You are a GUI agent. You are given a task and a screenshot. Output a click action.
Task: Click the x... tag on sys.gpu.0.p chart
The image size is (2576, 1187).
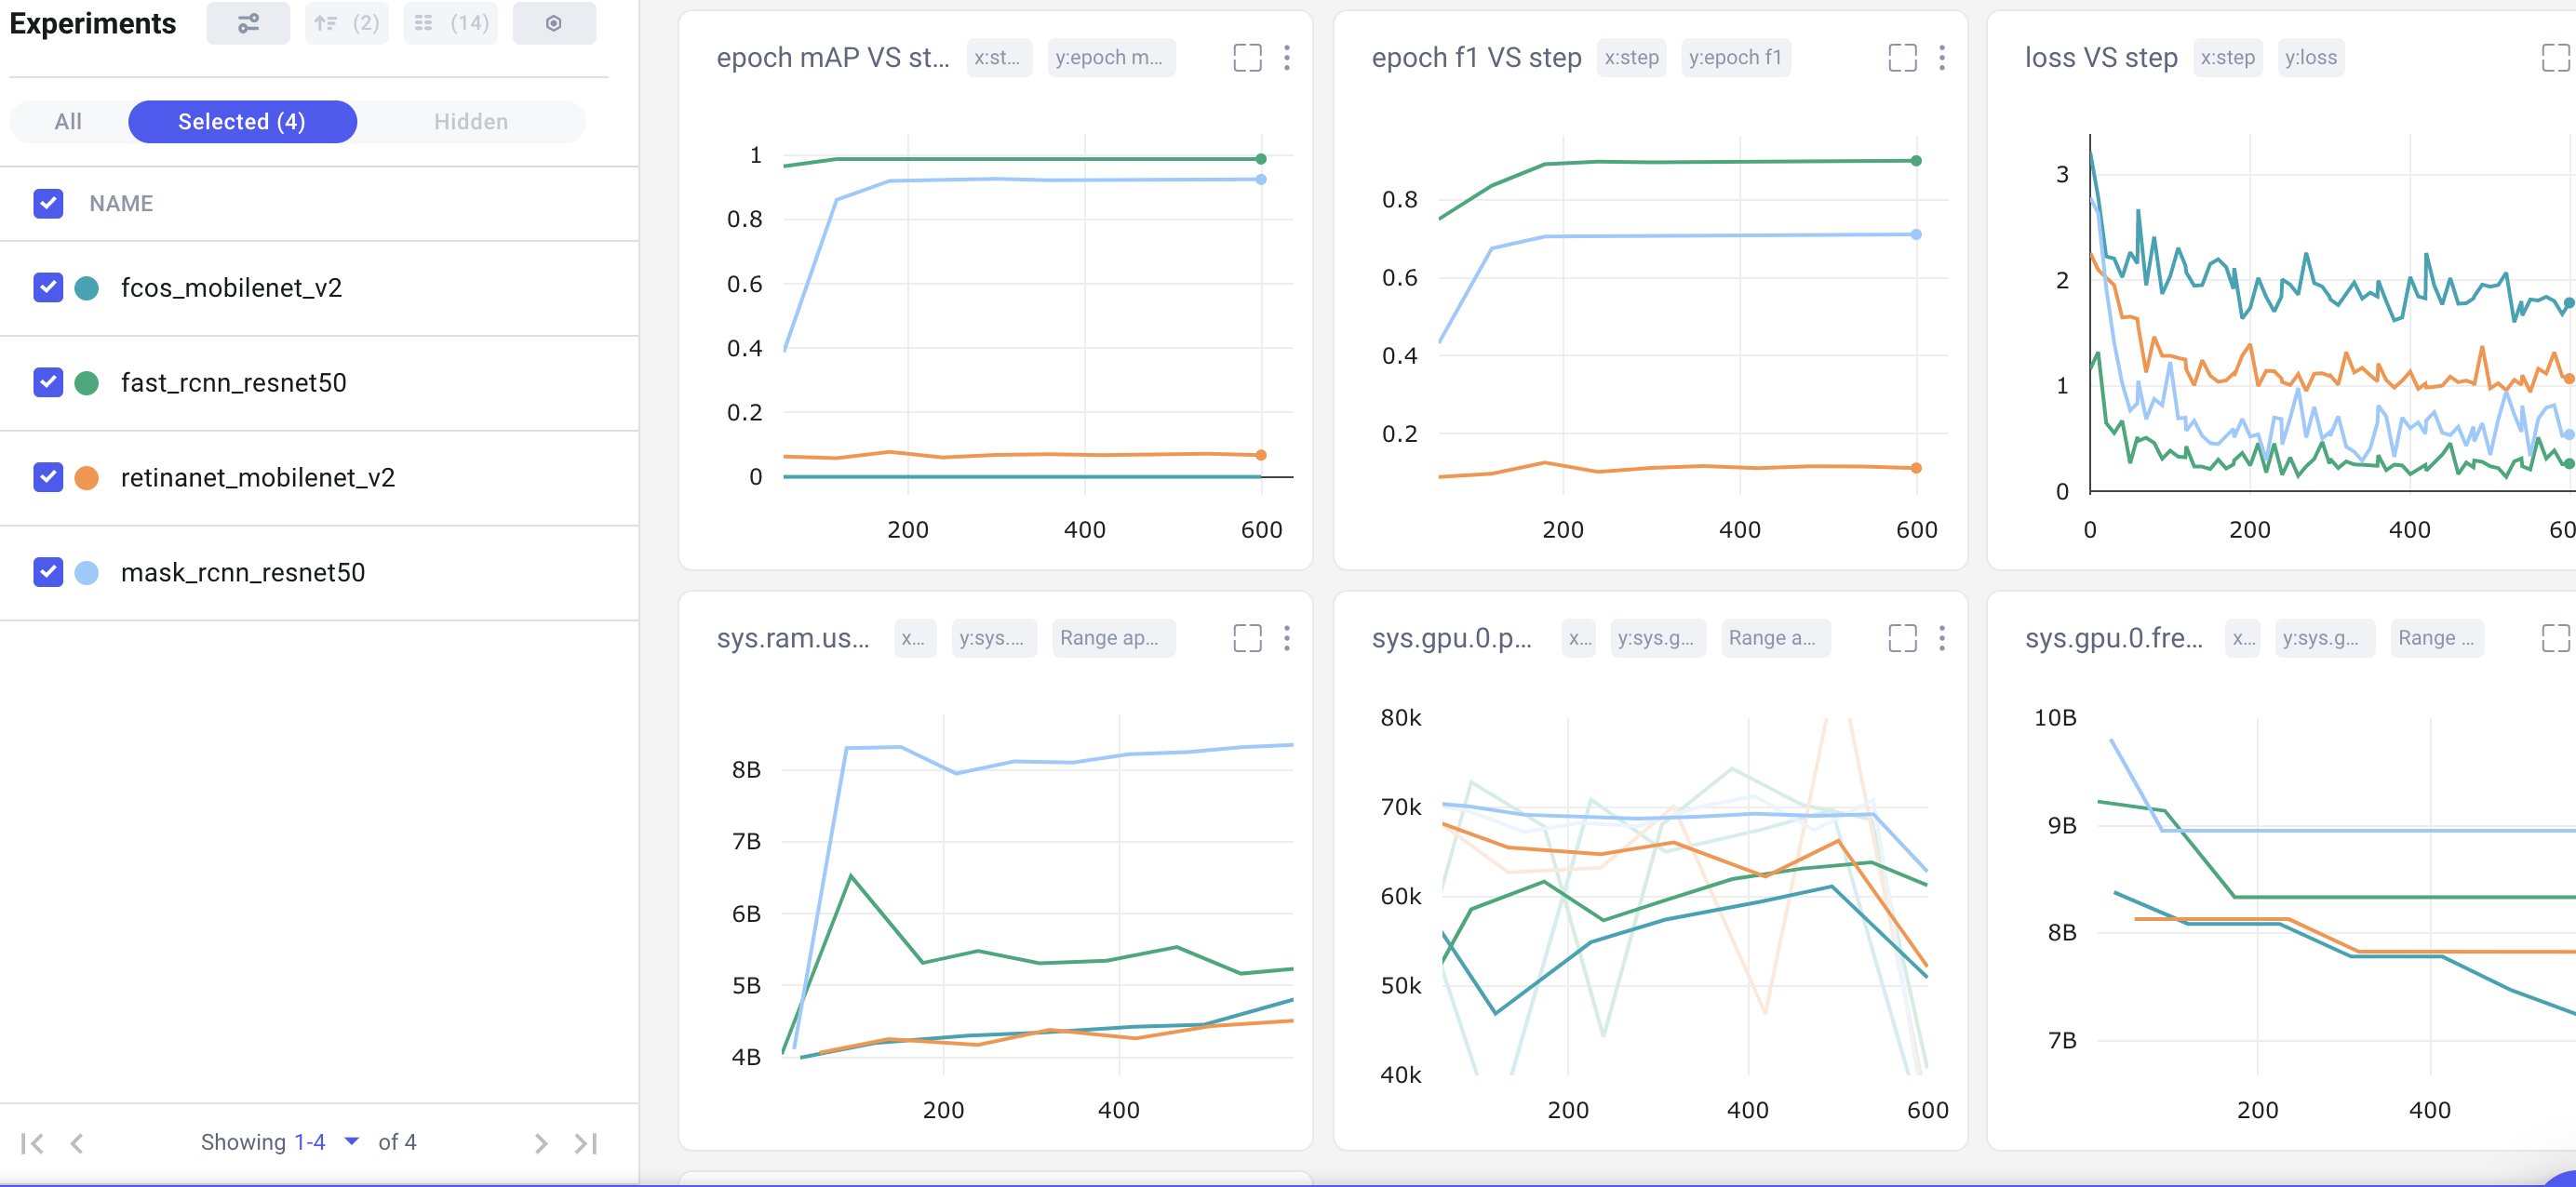pyautogui.click(x=1580, y=638)
